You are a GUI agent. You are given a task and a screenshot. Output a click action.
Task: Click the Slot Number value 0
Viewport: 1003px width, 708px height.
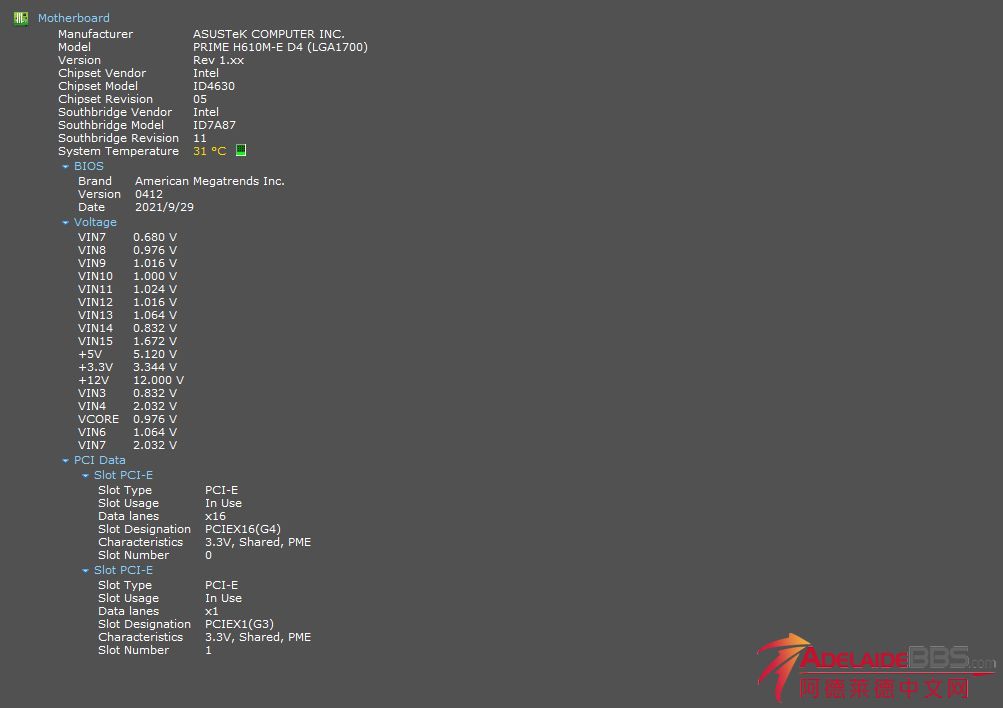[x=208, y=555]
